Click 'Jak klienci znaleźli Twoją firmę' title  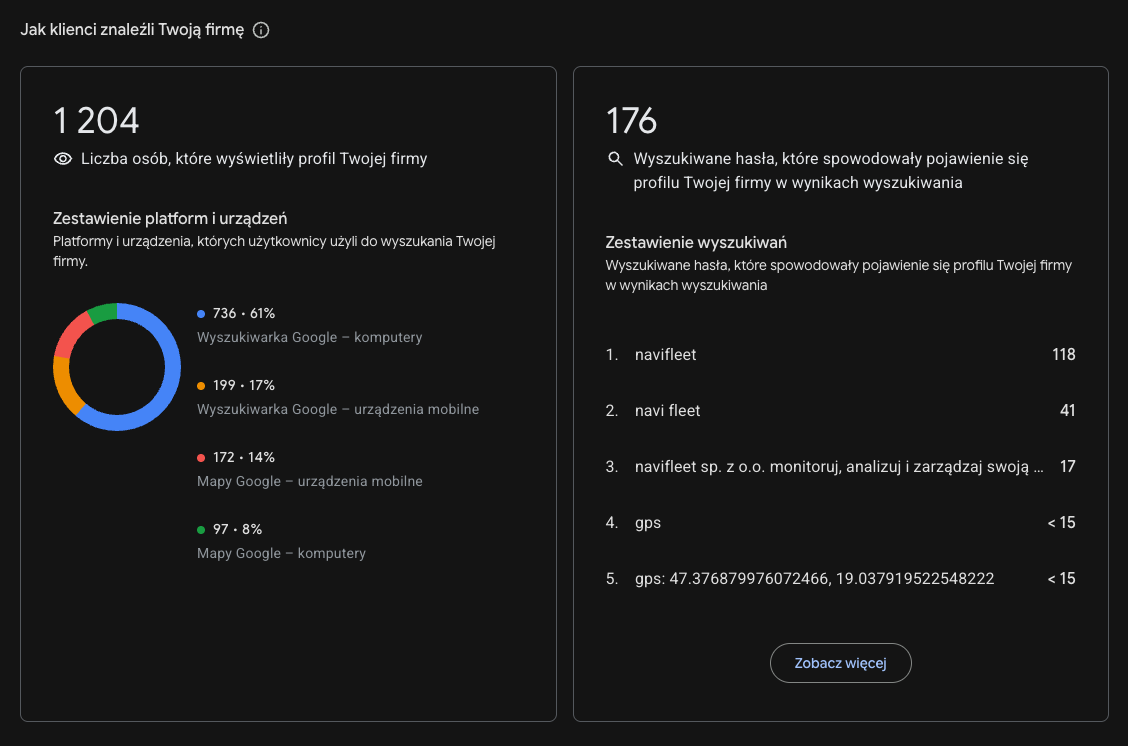(x=132, y=30)
